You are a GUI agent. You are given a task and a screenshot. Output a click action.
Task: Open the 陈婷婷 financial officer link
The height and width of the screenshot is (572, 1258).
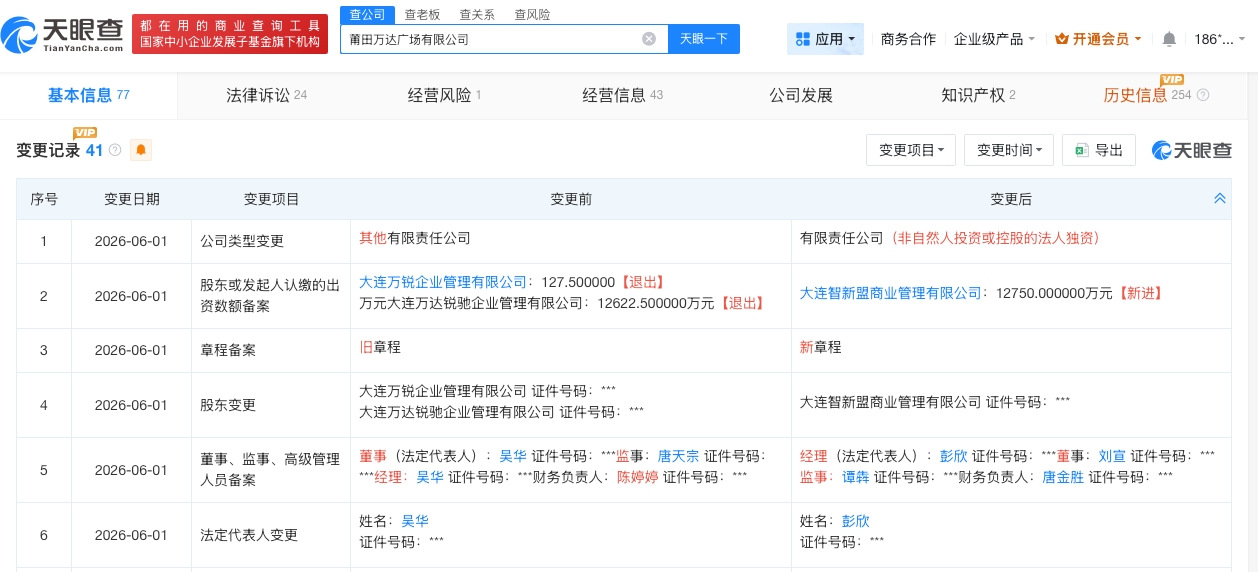637,477
